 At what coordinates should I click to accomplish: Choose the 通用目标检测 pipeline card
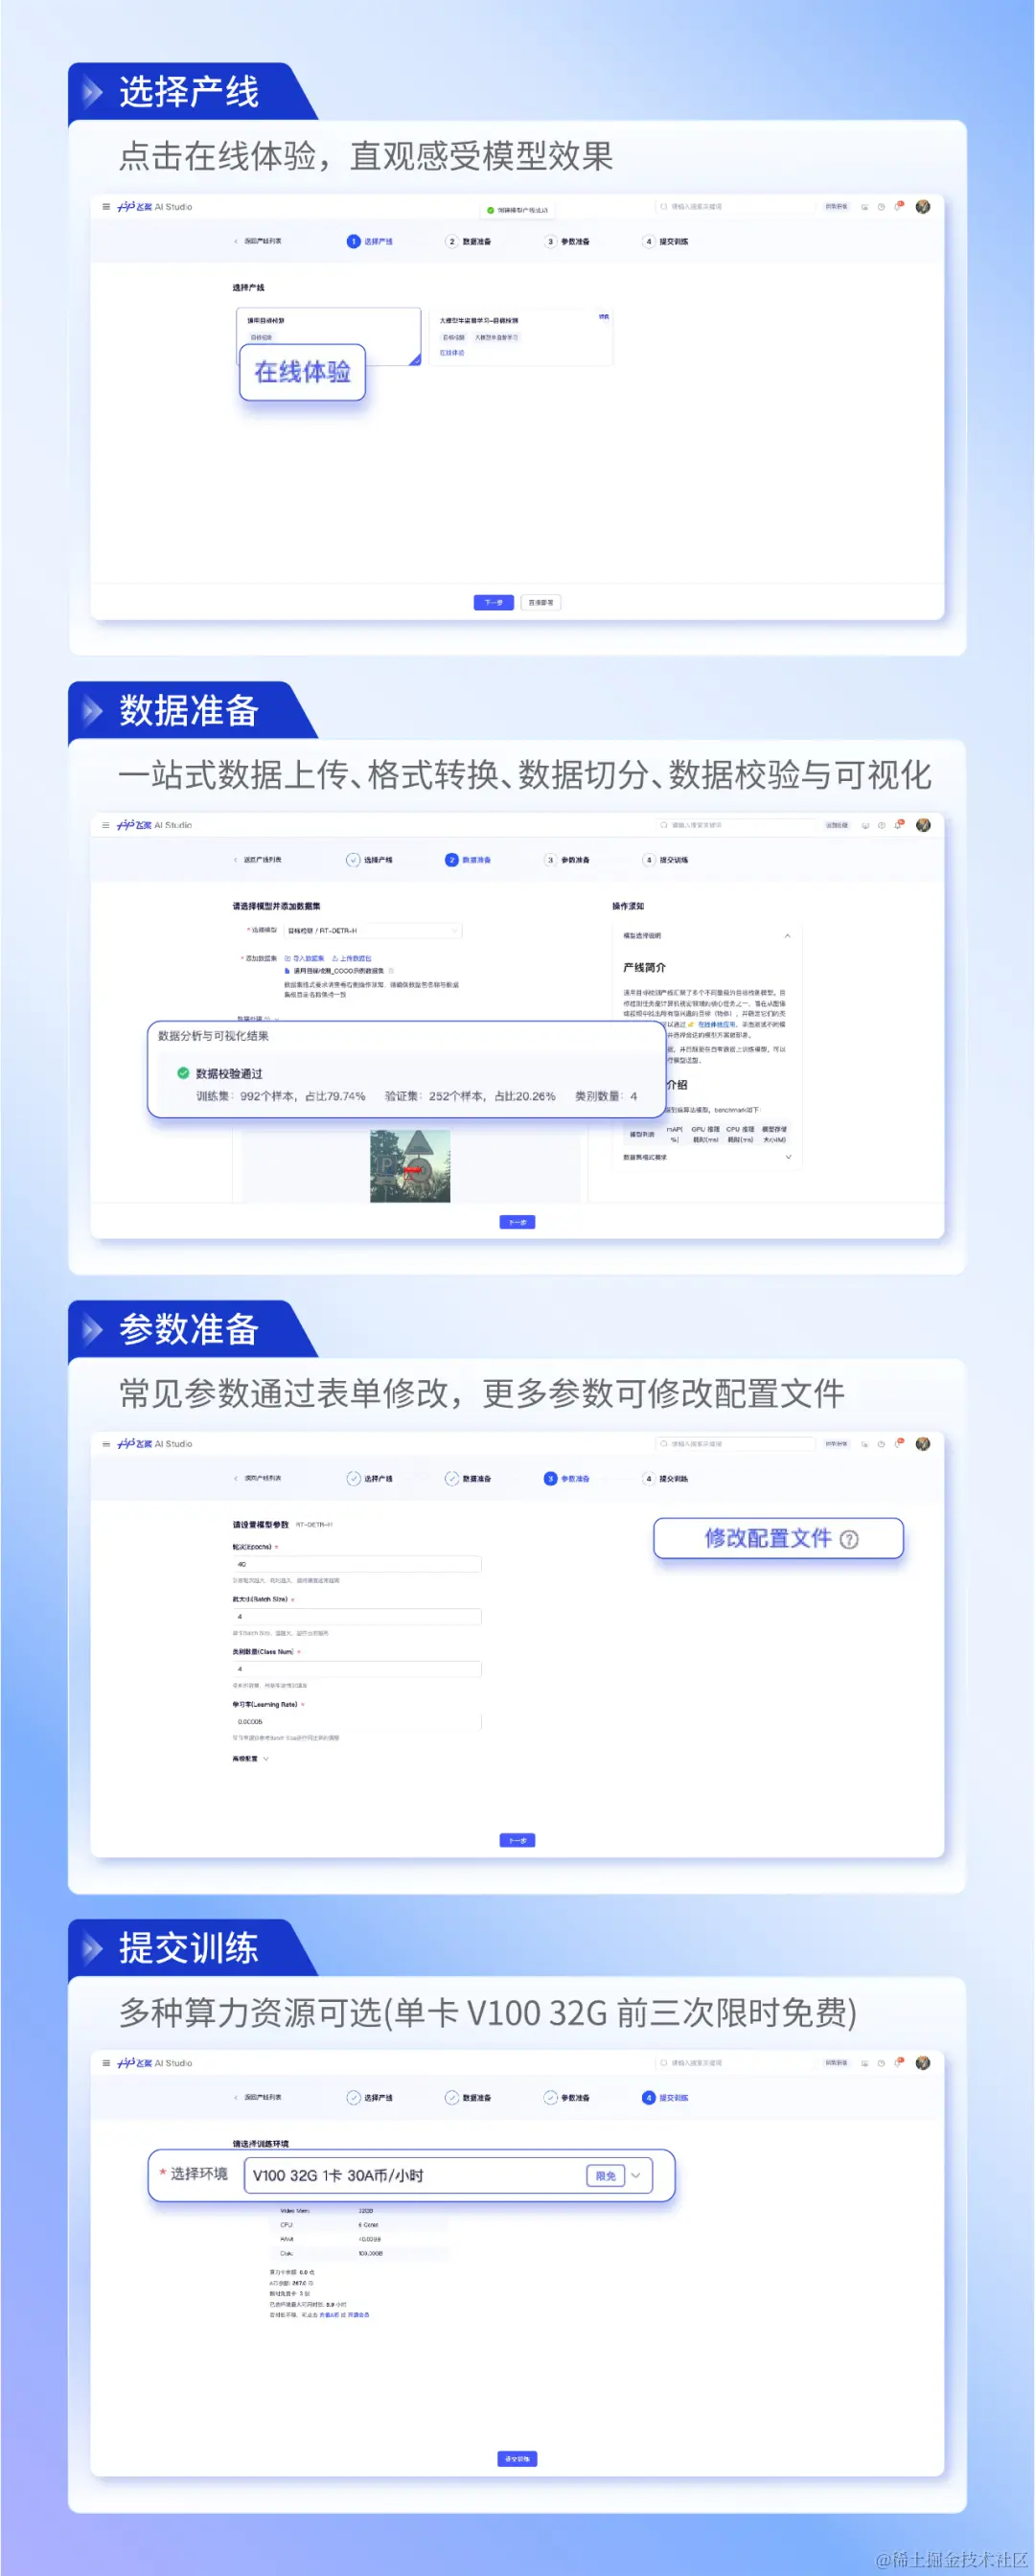(x=328, y=336)
